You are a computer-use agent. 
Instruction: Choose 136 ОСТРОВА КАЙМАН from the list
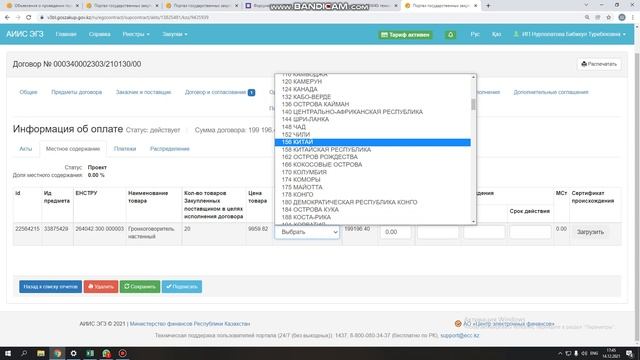pyautogui.click(x=373, y=104)
